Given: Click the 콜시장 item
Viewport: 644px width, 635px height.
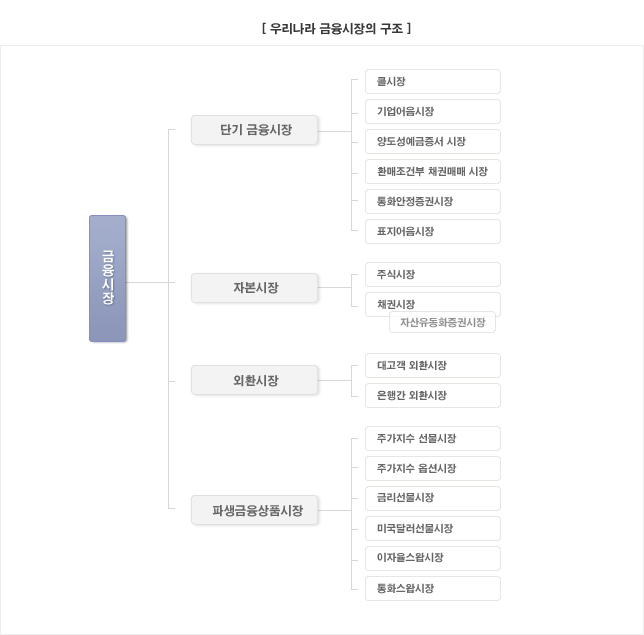Looking at the screenshot, I should tap(433, 82).
